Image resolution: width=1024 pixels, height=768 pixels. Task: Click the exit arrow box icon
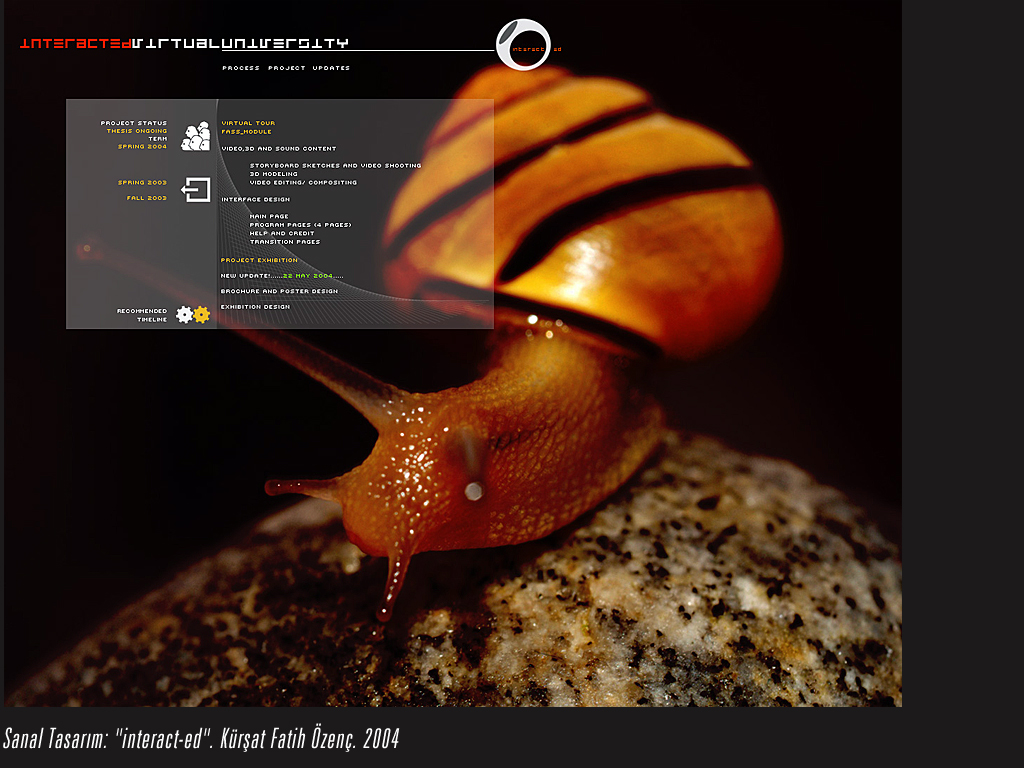click(195, 190)
